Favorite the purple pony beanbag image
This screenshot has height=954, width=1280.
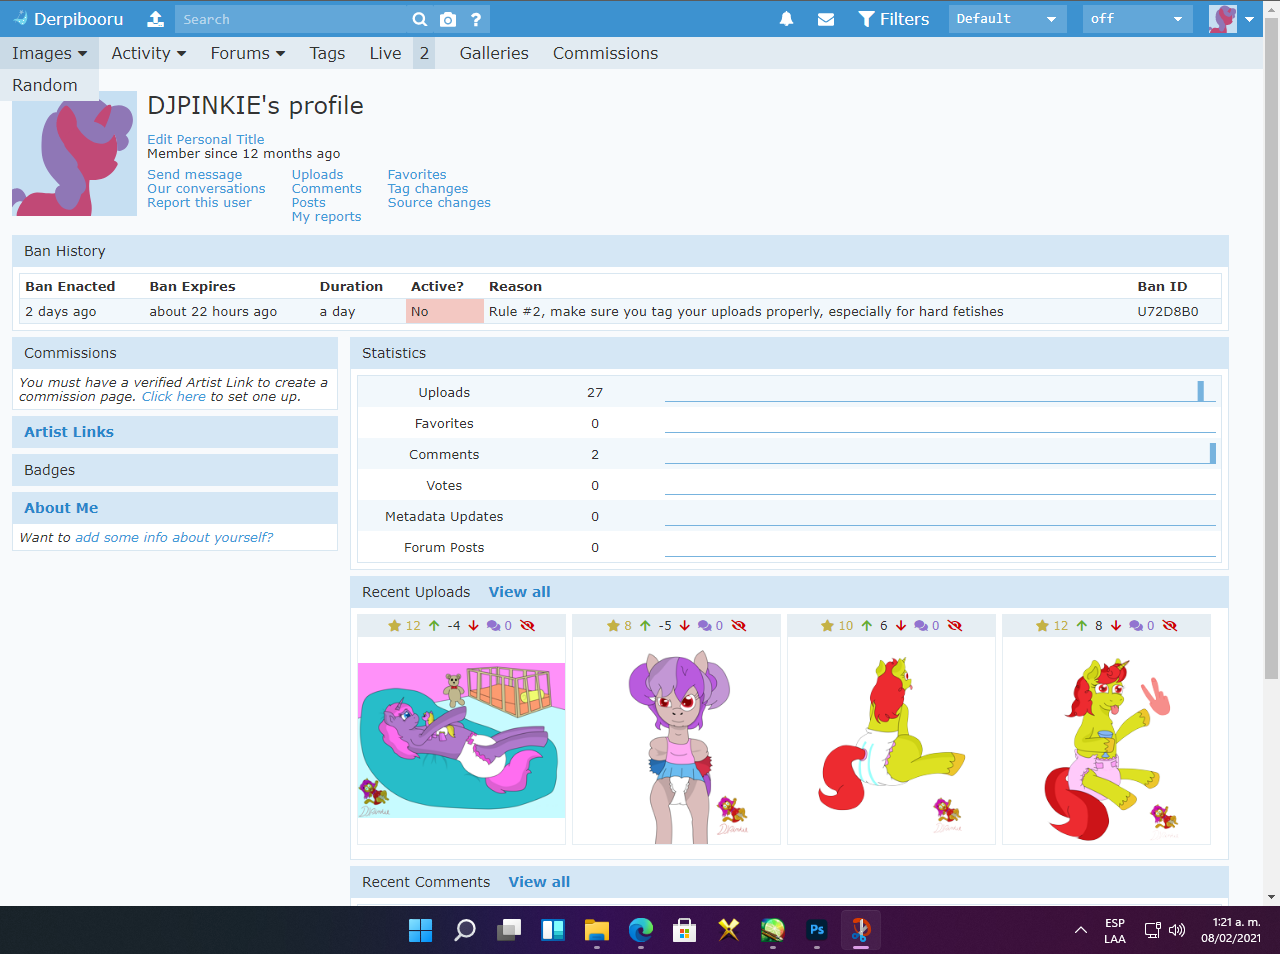pos(404,626)
